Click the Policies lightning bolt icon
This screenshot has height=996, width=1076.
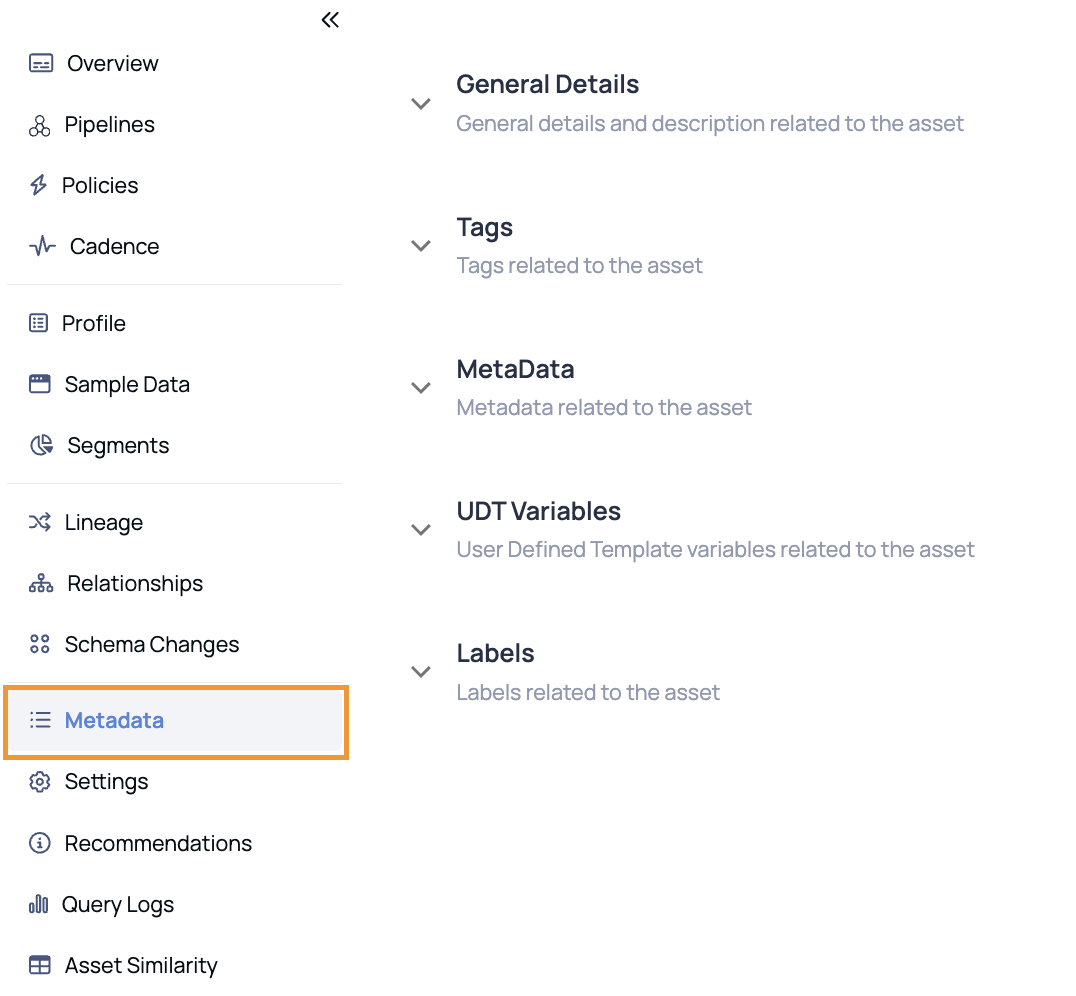click(38, 185)
